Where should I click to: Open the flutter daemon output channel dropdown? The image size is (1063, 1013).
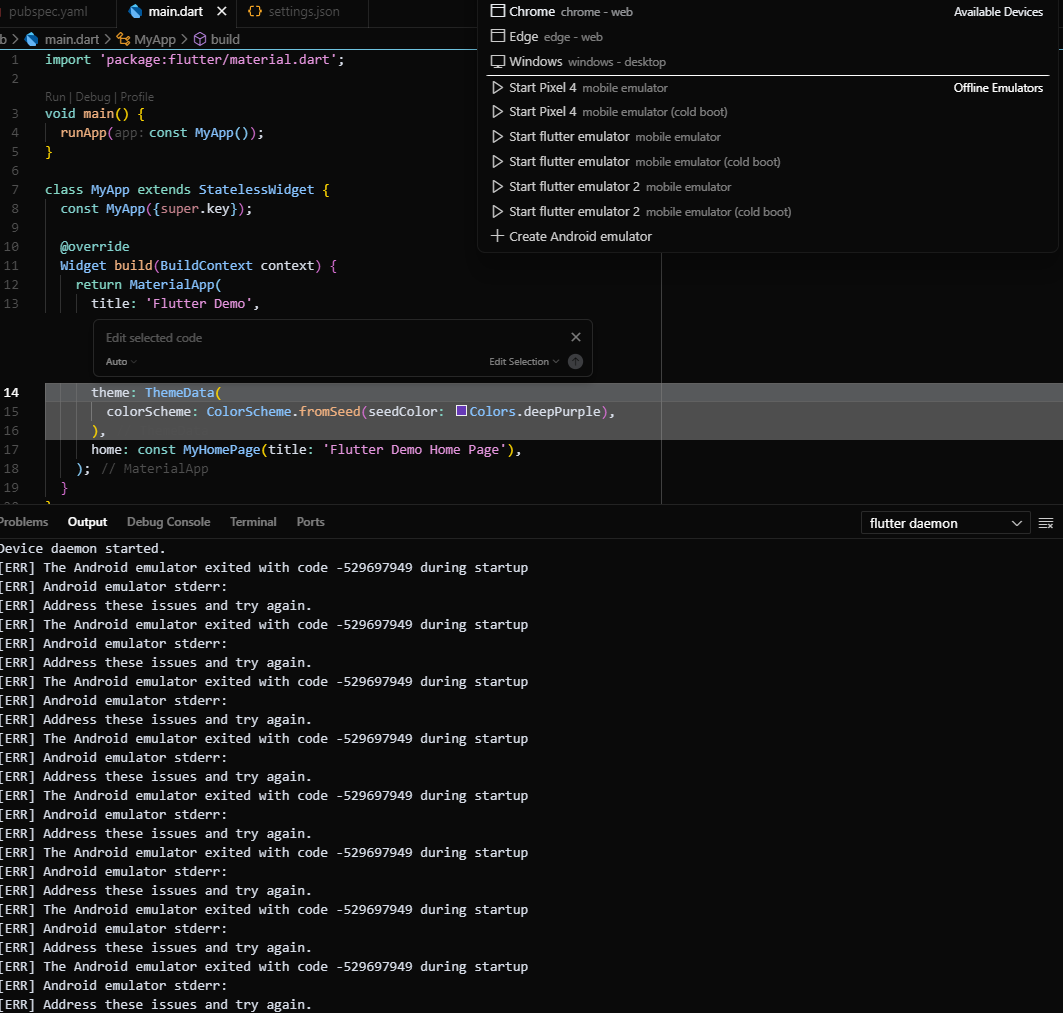click(x=946, y=523)
